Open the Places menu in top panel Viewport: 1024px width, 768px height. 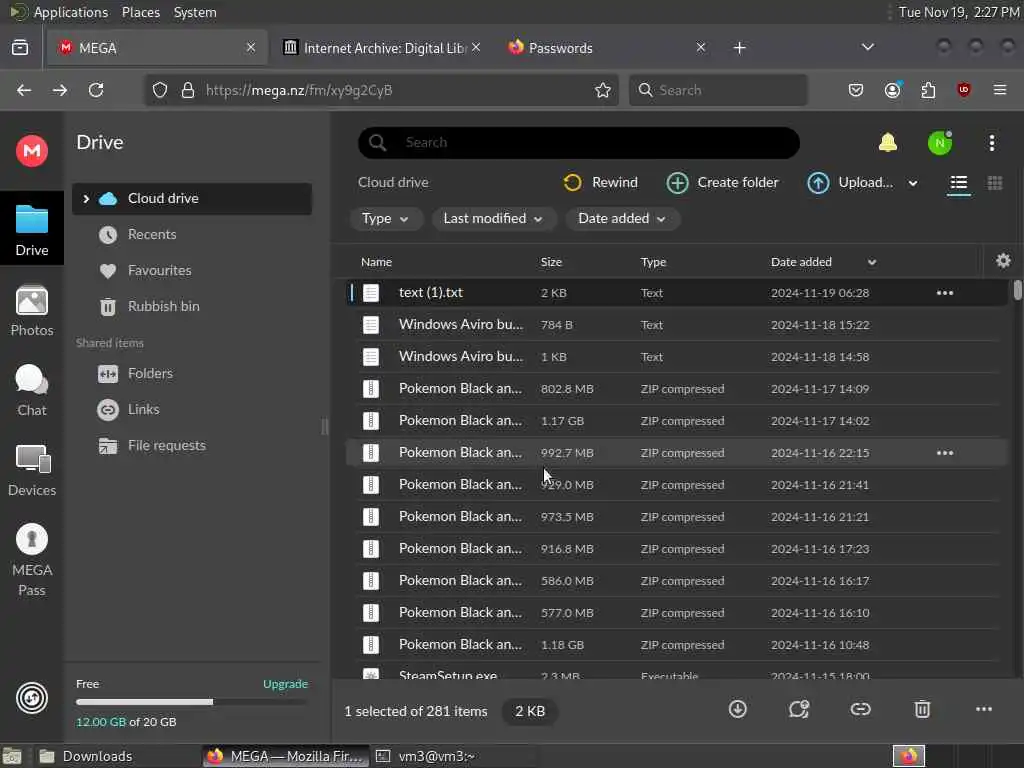click(140, 12)
